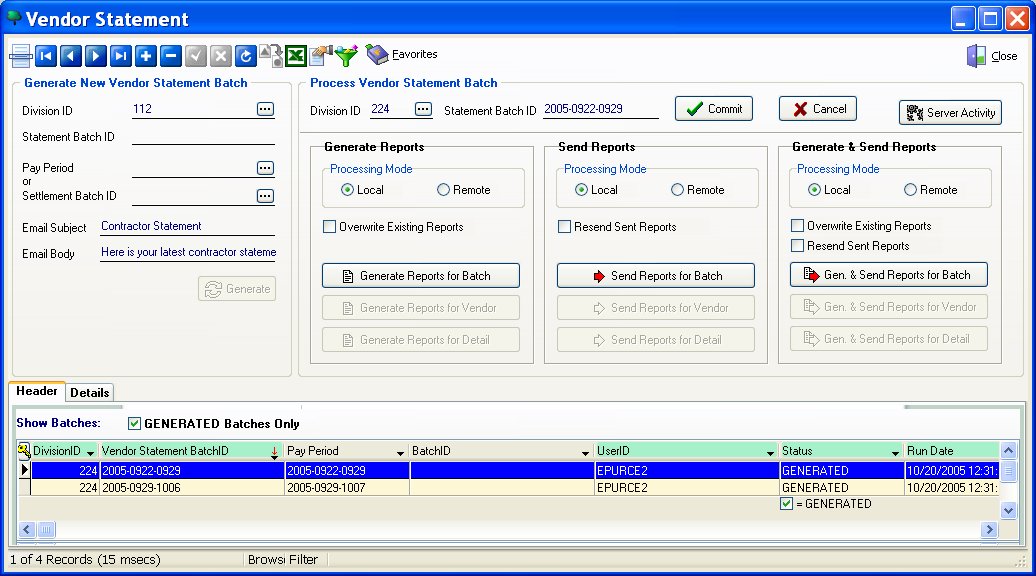Click the Email Subject input field
Viewport: 1036px width, 576px height.
187,227
